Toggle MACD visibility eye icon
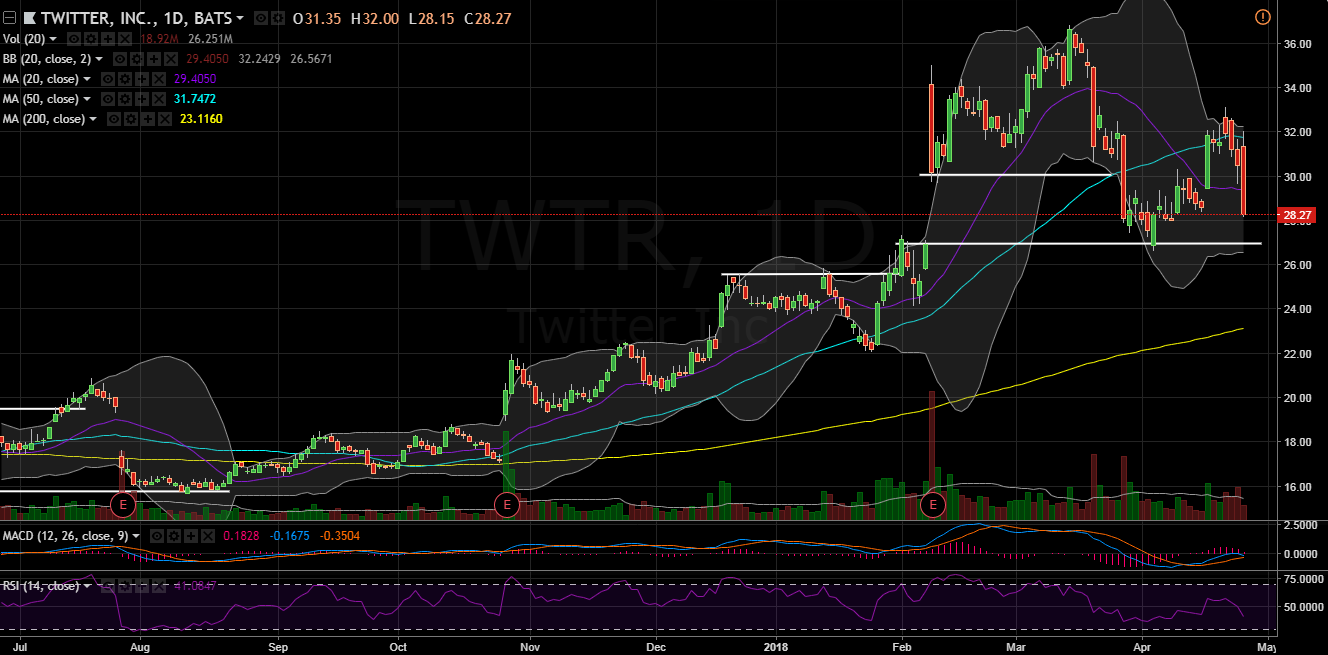The image size is (1328, 655). coord(157,536)
